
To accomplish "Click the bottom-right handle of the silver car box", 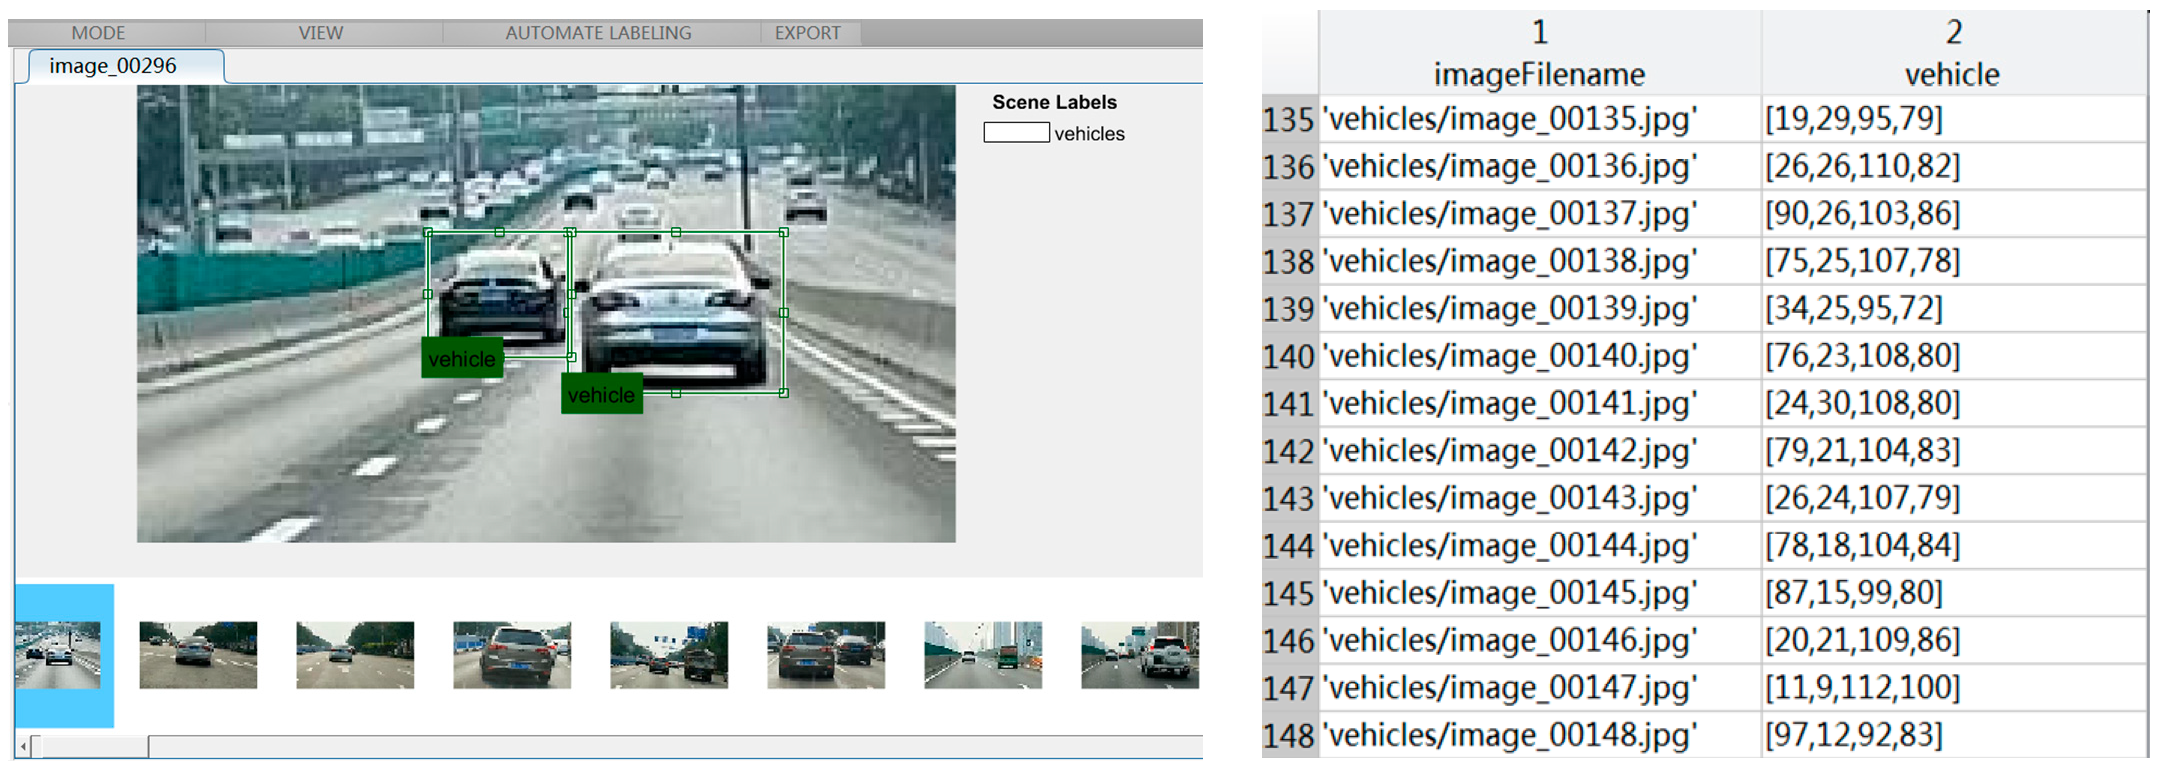I will coord(784,393).
